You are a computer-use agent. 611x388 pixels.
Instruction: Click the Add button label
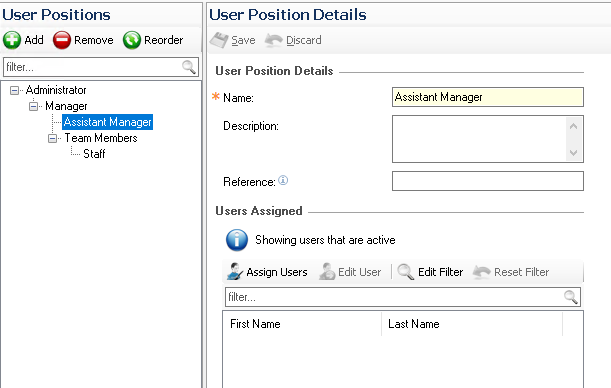[x=34, y=40]
